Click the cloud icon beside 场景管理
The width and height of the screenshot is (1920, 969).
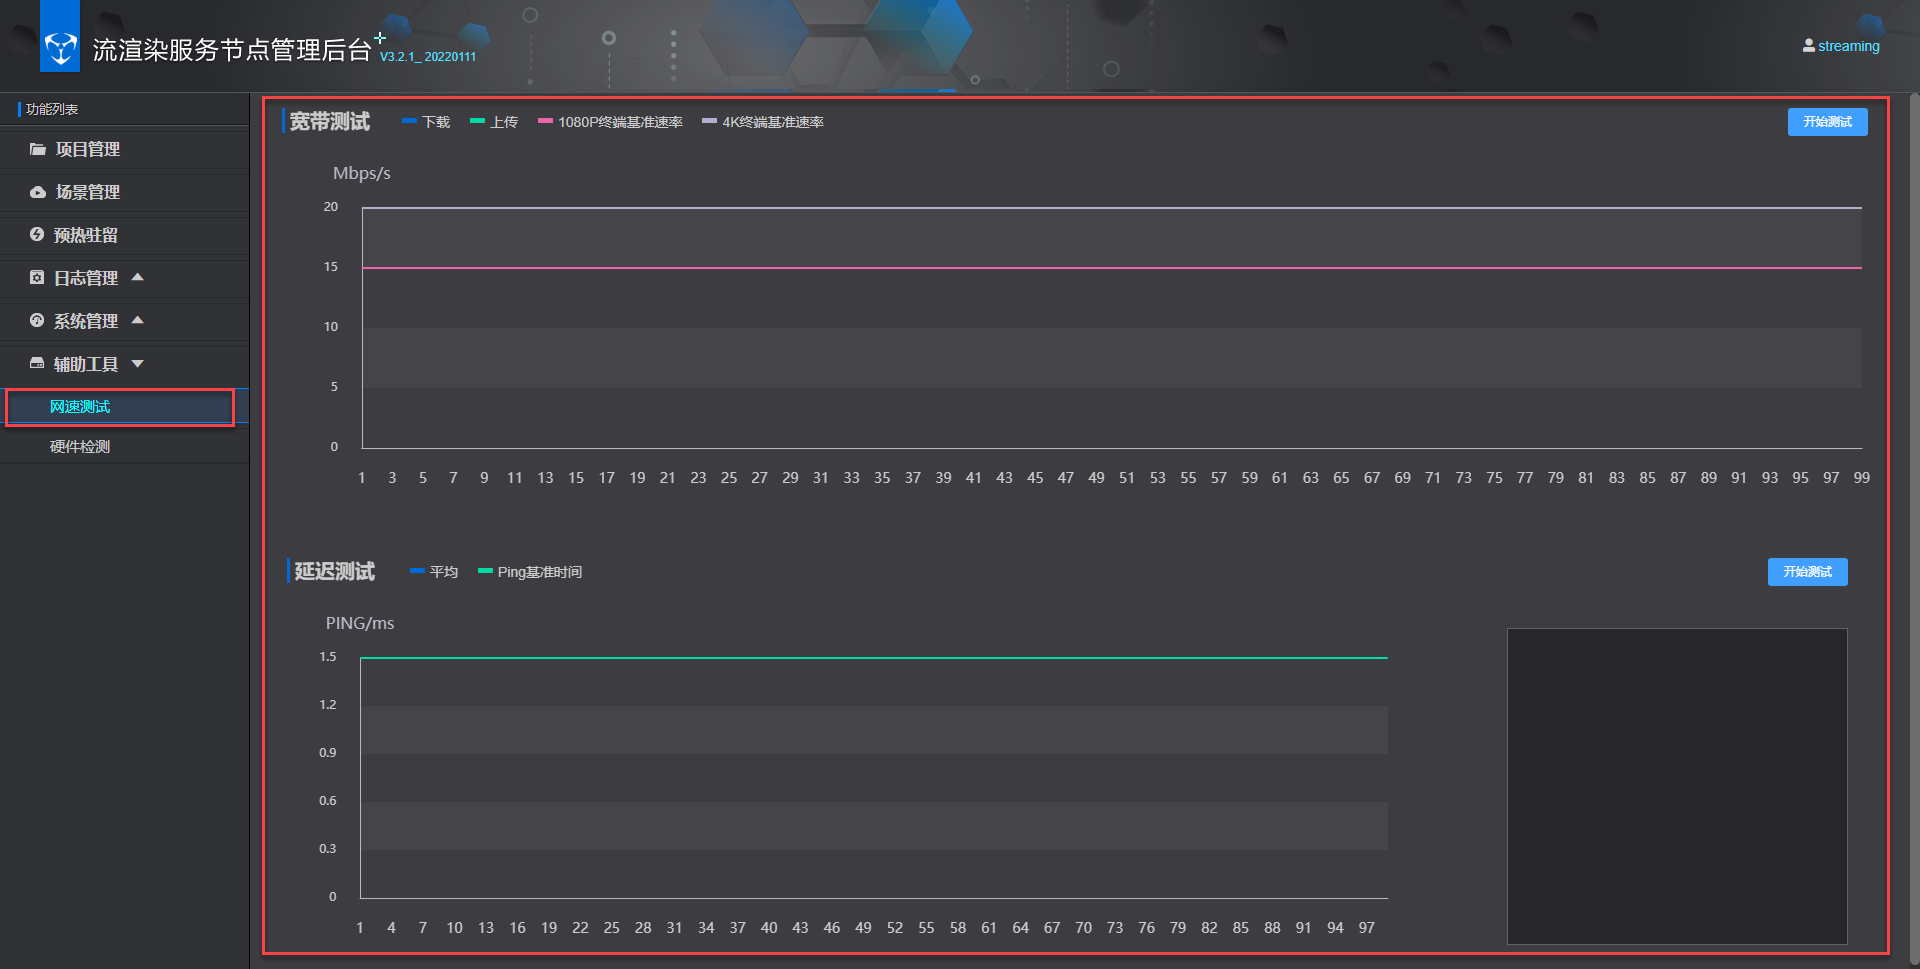click(x=38, y=192)
